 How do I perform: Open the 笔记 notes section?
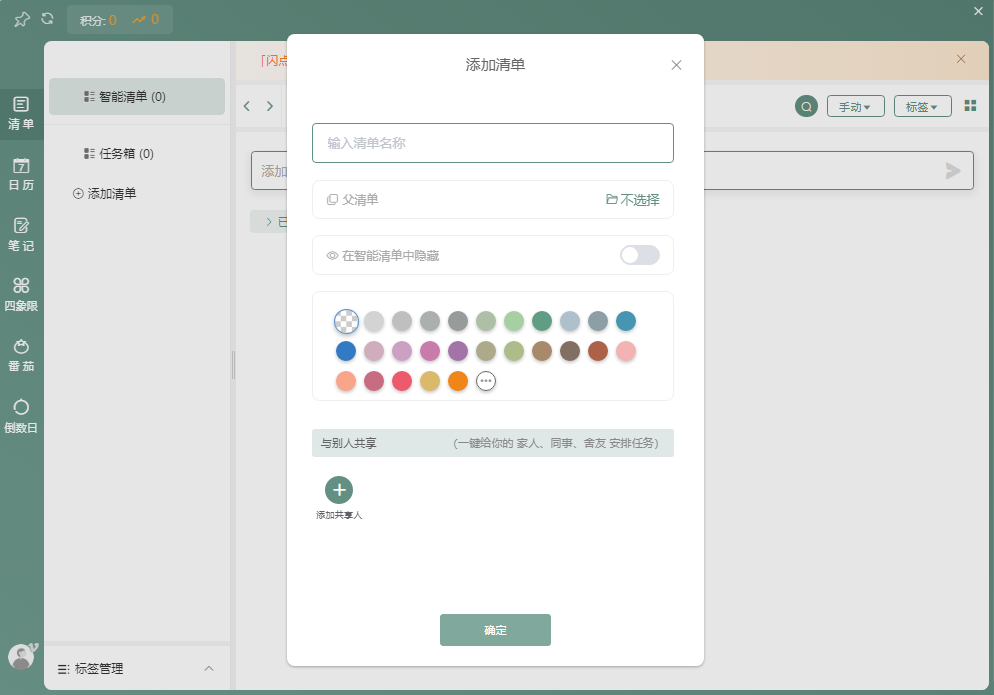pyautogui.click(x=21, y=234)
